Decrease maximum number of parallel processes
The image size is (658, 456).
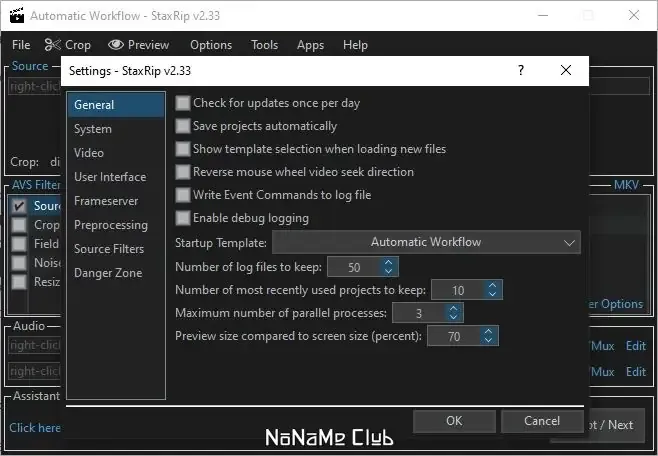tap(453, 317)
